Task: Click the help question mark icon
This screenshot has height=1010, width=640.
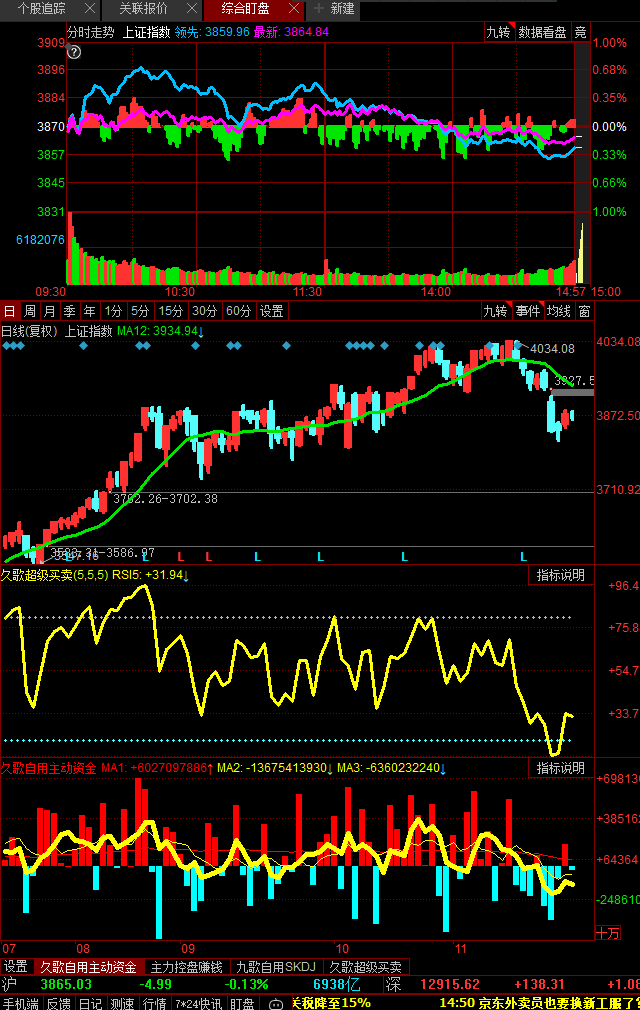Action: tap(74, 52)
